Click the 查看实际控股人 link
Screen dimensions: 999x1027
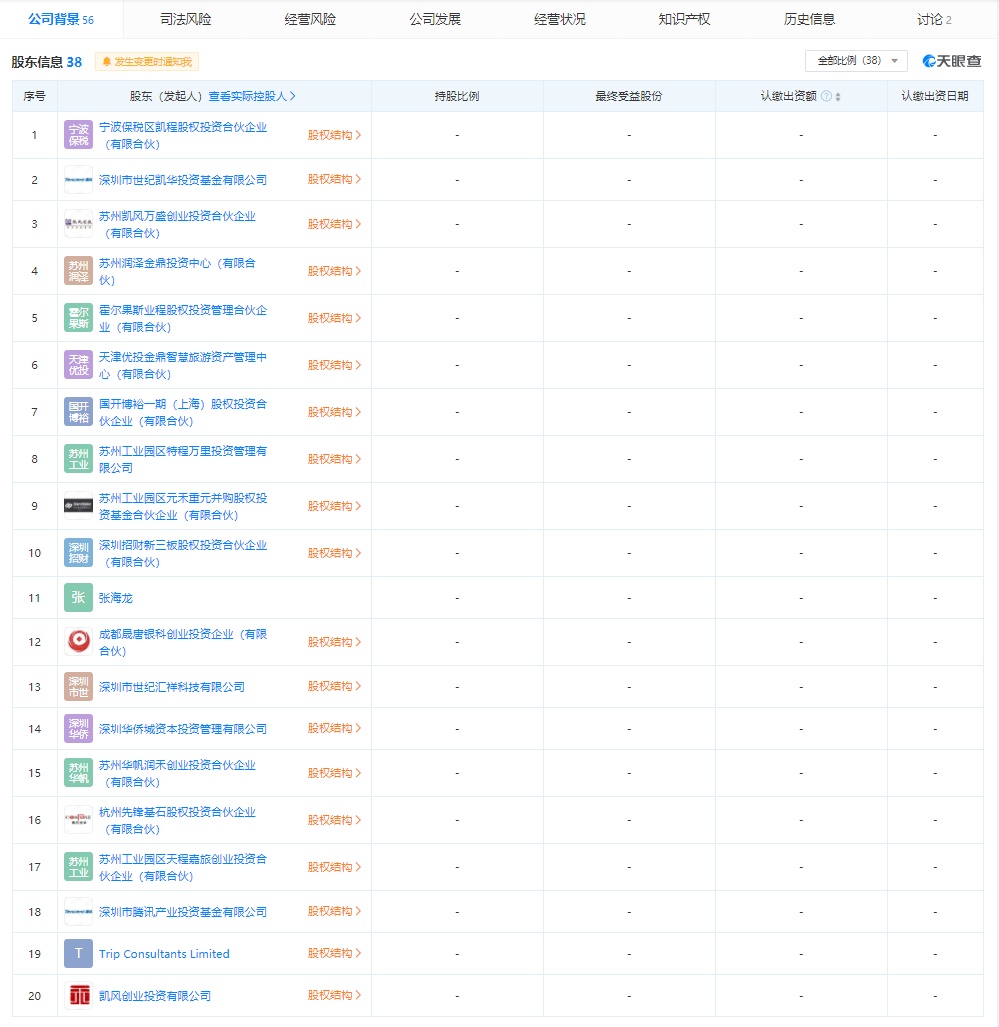click(x=252, y=97)
